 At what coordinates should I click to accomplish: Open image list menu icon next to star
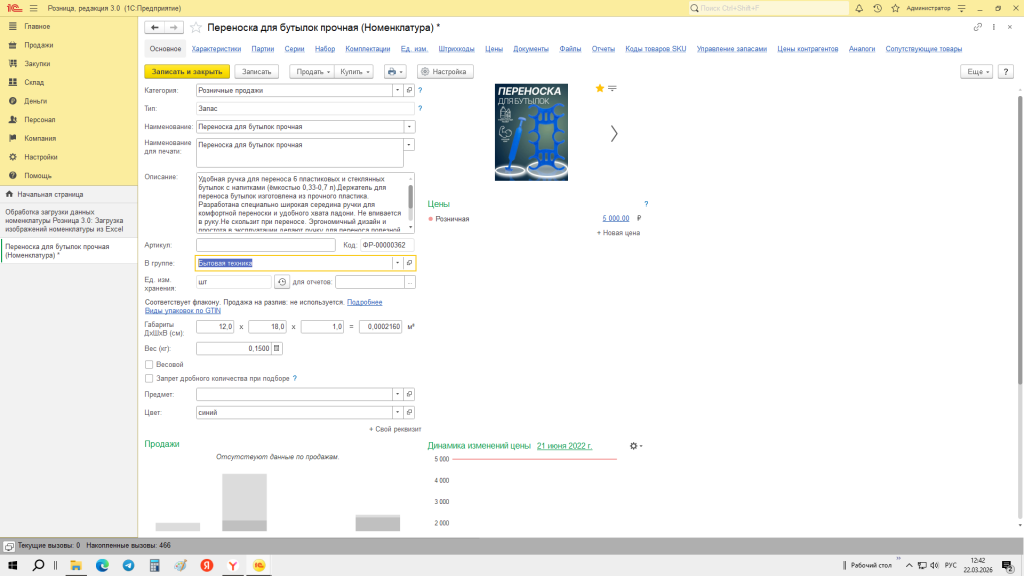tap(613, 88)
